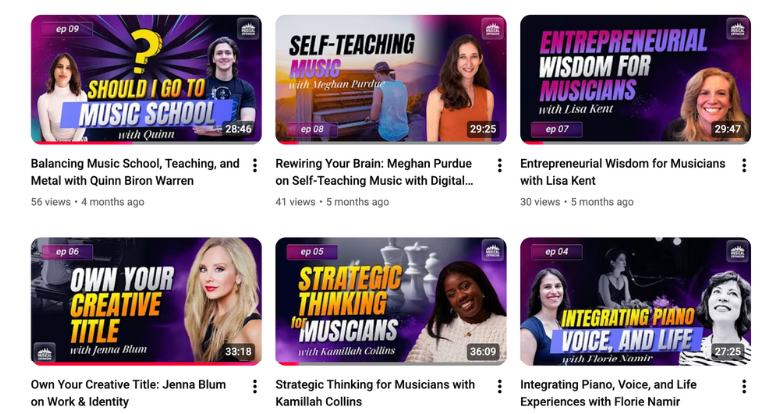Open options menu for Kamillah Collins video

click(499, 387)
